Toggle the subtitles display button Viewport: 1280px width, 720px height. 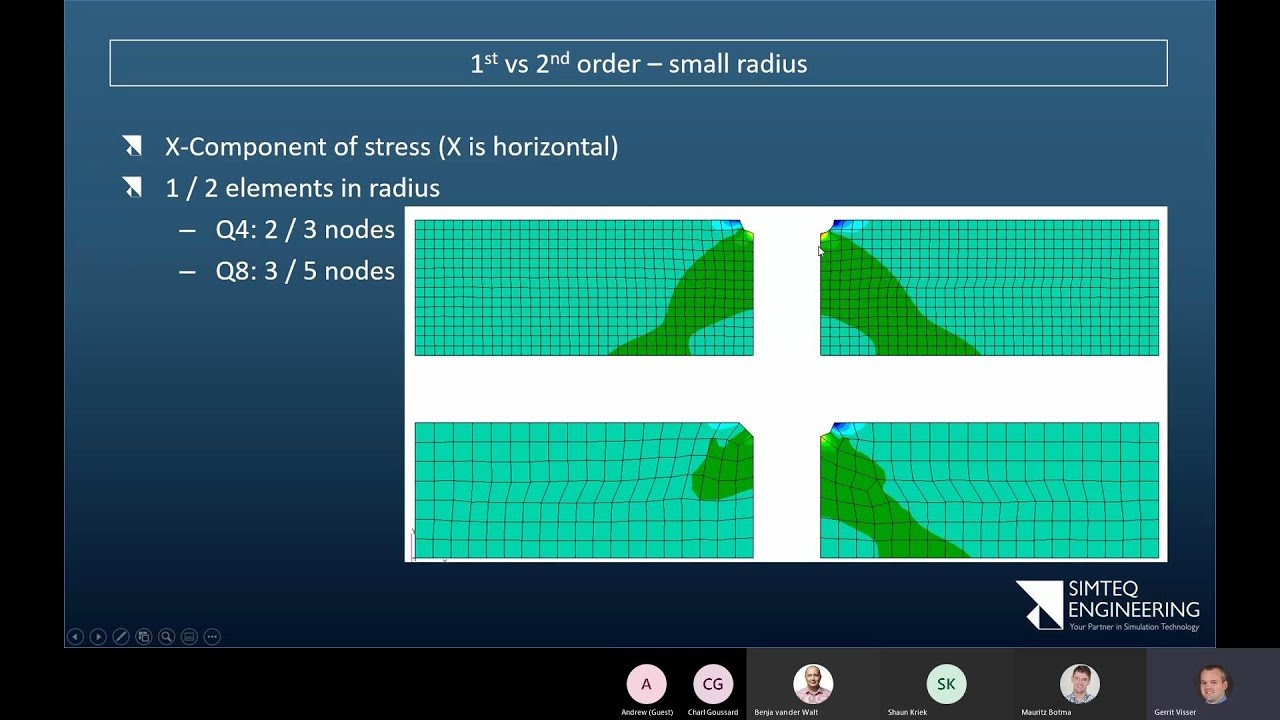(x=189, y=636)
